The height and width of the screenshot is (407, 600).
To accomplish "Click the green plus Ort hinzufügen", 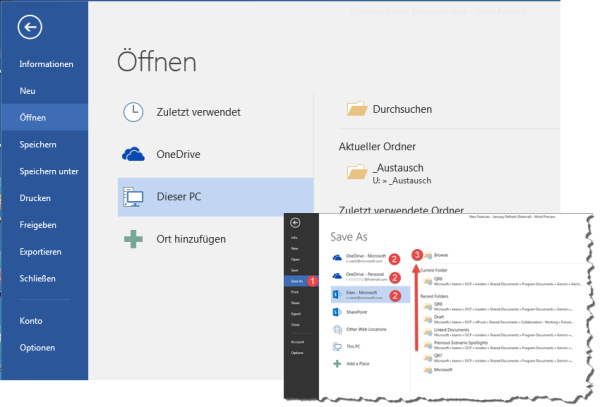I will tap(133, 239).
